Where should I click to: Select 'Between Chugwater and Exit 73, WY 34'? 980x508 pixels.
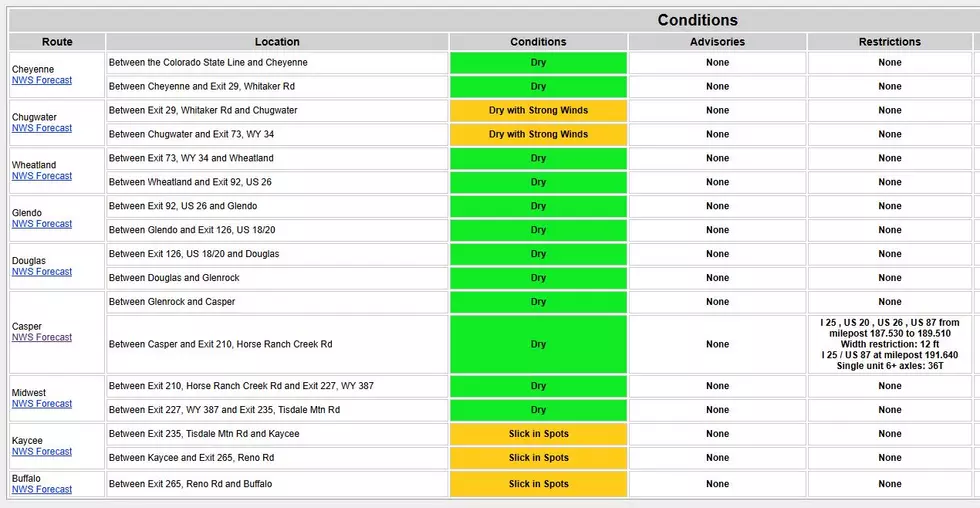tap(191, 134)
